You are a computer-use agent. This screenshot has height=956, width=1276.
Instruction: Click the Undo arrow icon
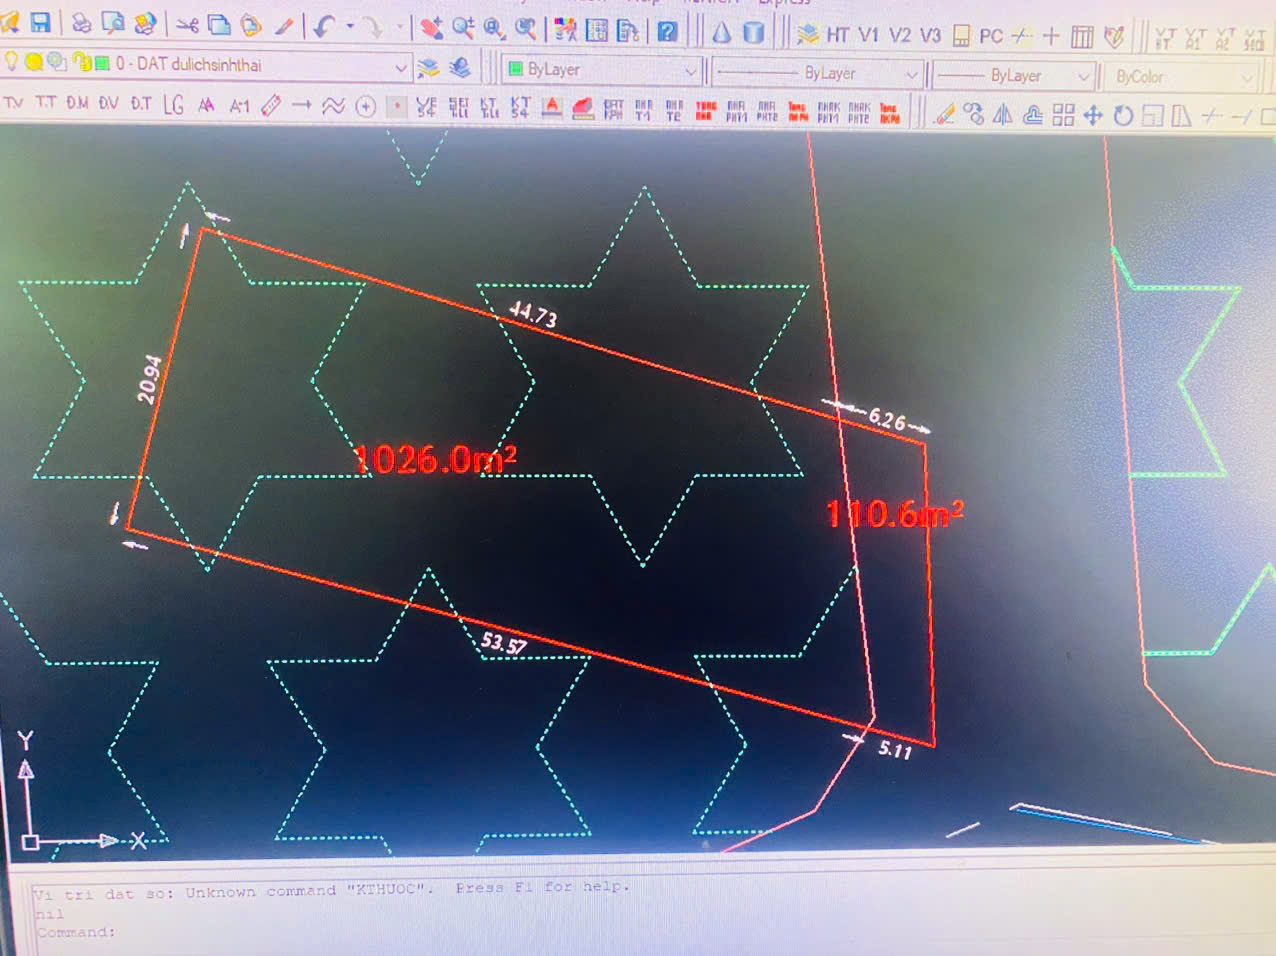(323, 27)
